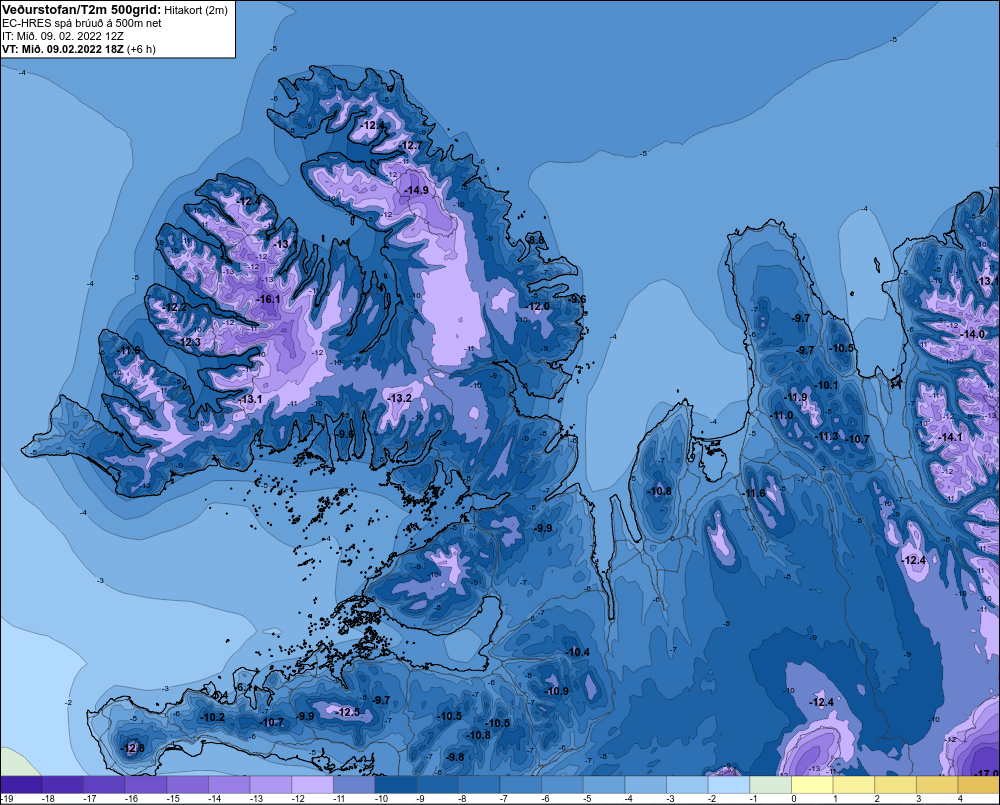Select legend swatch between -10 and -9
Screen dimensions: 1000x805
(396, 785)
